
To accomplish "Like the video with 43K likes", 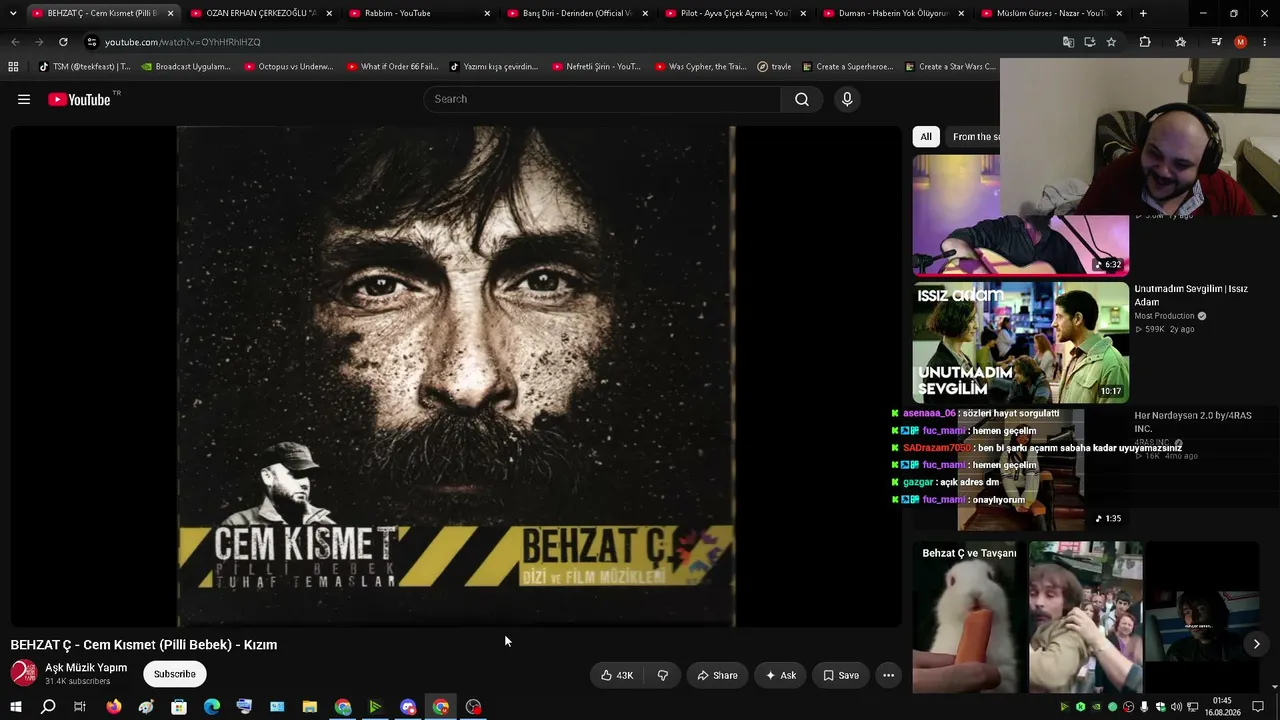I will click(x=616, y=675).
